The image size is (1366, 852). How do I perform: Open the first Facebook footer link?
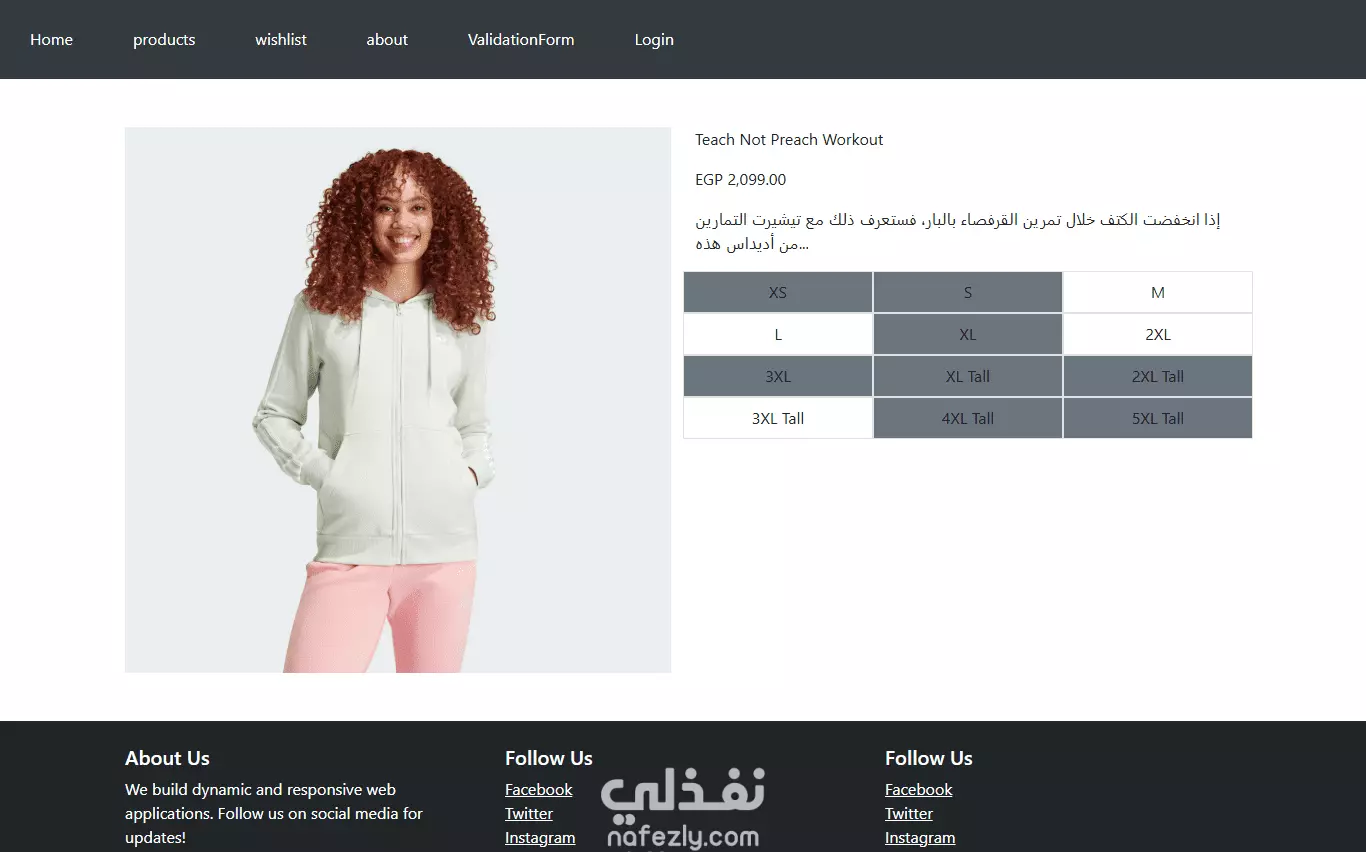(x=539, y=790)
